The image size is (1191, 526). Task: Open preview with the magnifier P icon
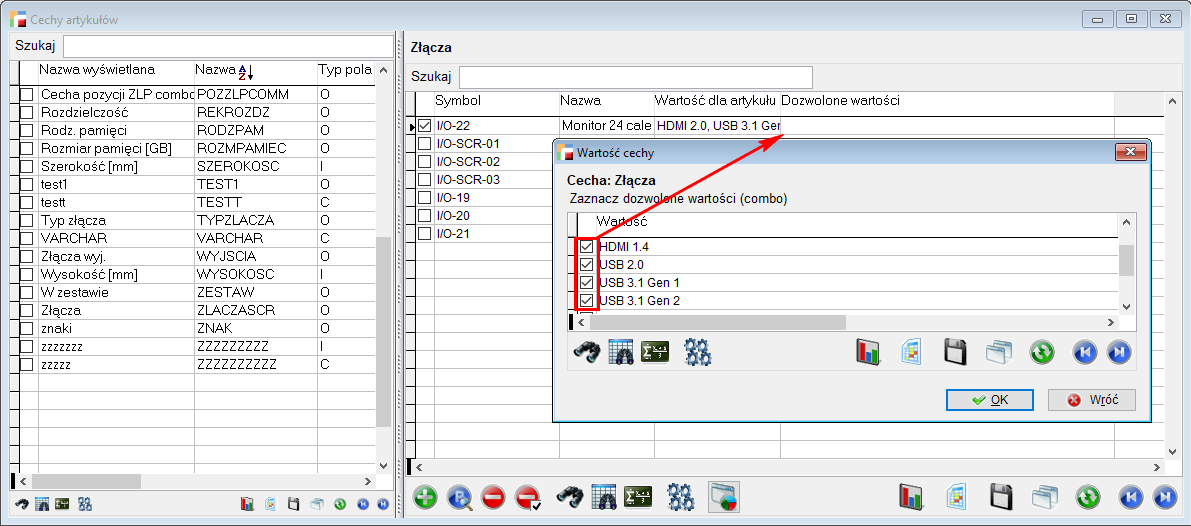coord(460,498)
